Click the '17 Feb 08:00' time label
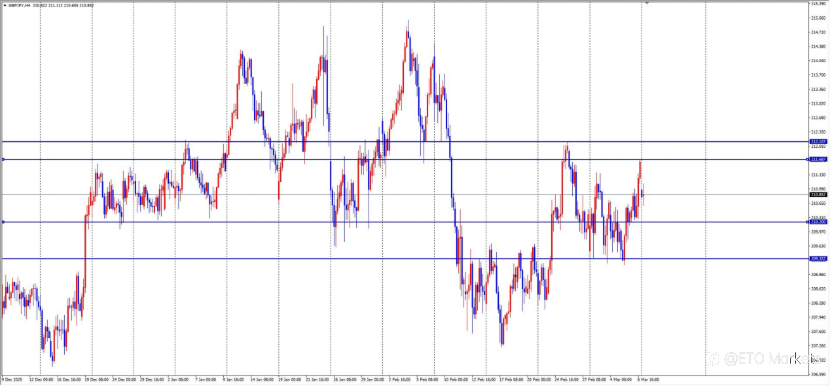Image resolution: width=831 pixels, height=387 pixels. [x=511, y=380]
